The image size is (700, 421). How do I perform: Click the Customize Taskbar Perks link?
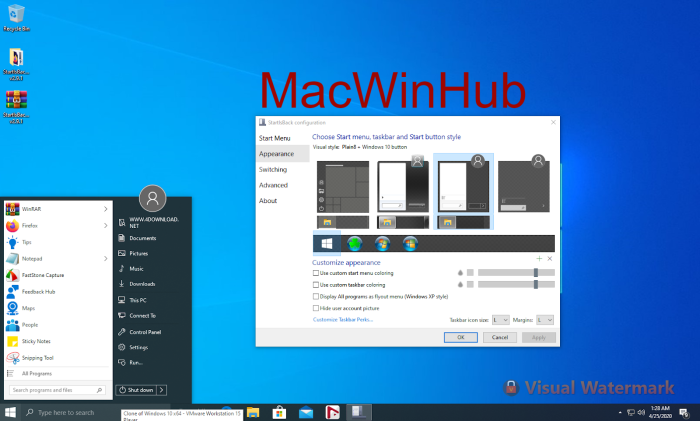click(x=342, y=320)
